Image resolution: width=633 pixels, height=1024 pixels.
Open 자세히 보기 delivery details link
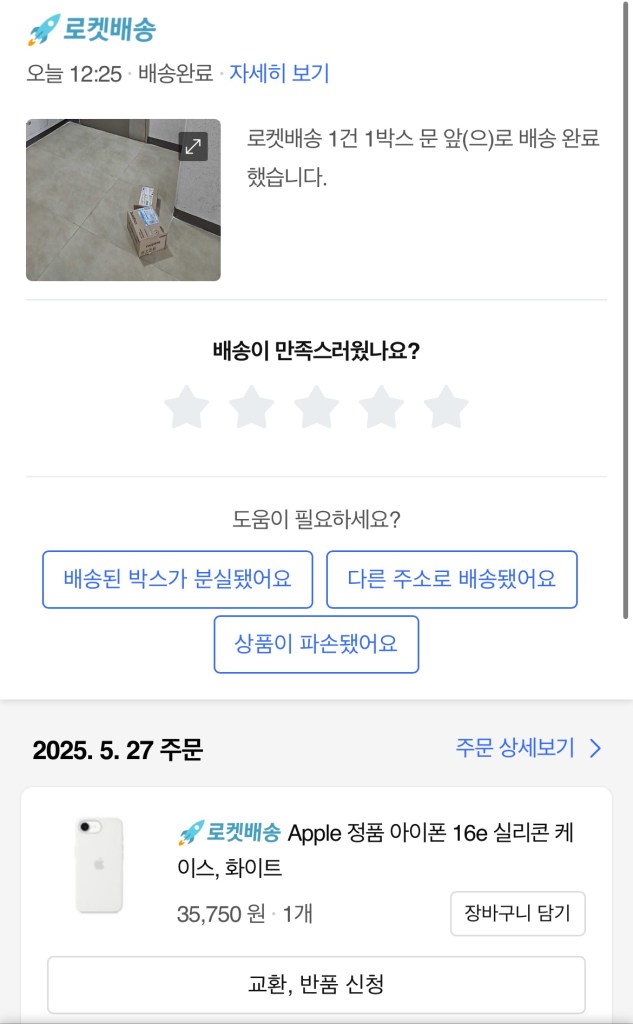pos(279,73)
